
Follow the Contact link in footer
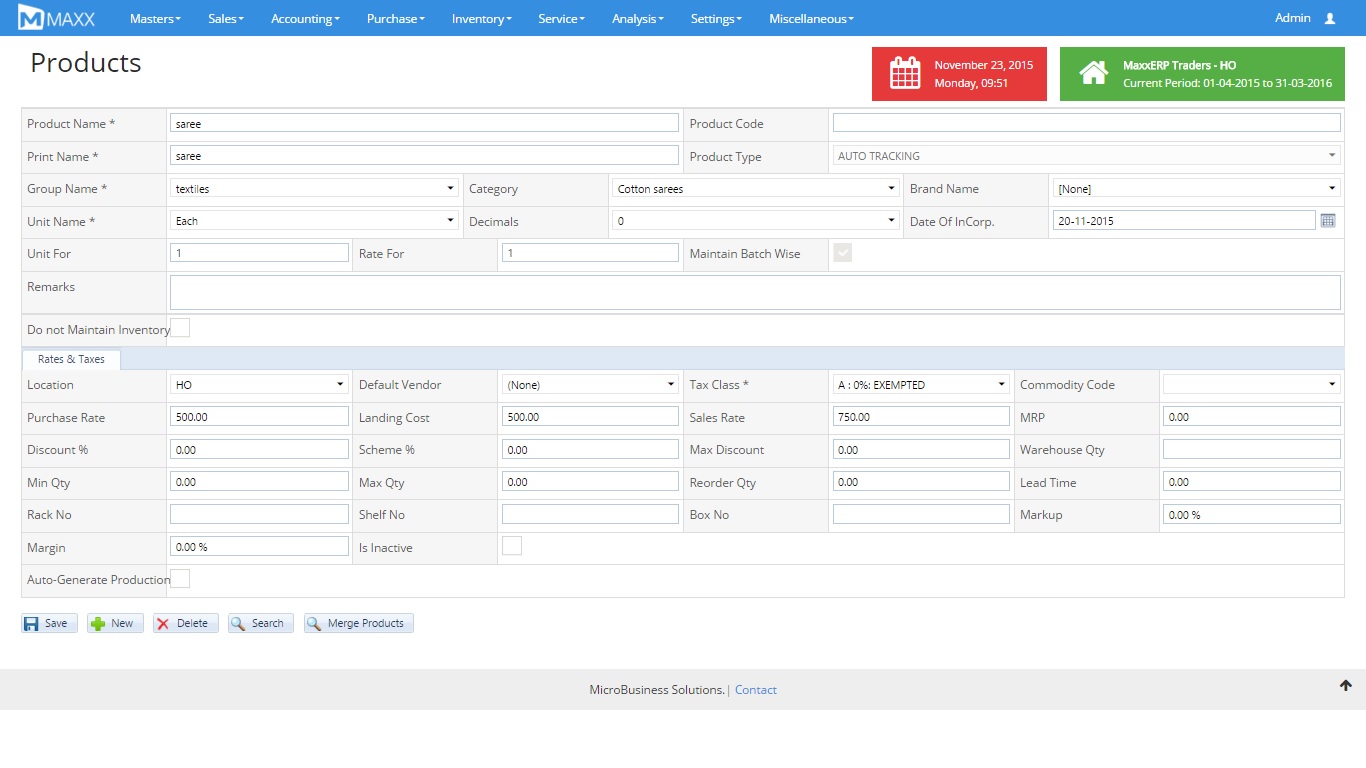pyautogui.click(x=755, y=690)
